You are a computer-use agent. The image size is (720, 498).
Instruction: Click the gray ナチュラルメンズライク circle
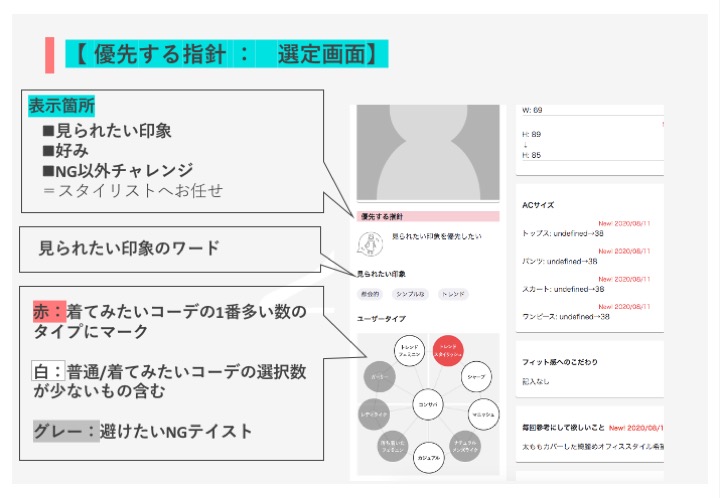[x=467, y=444]
